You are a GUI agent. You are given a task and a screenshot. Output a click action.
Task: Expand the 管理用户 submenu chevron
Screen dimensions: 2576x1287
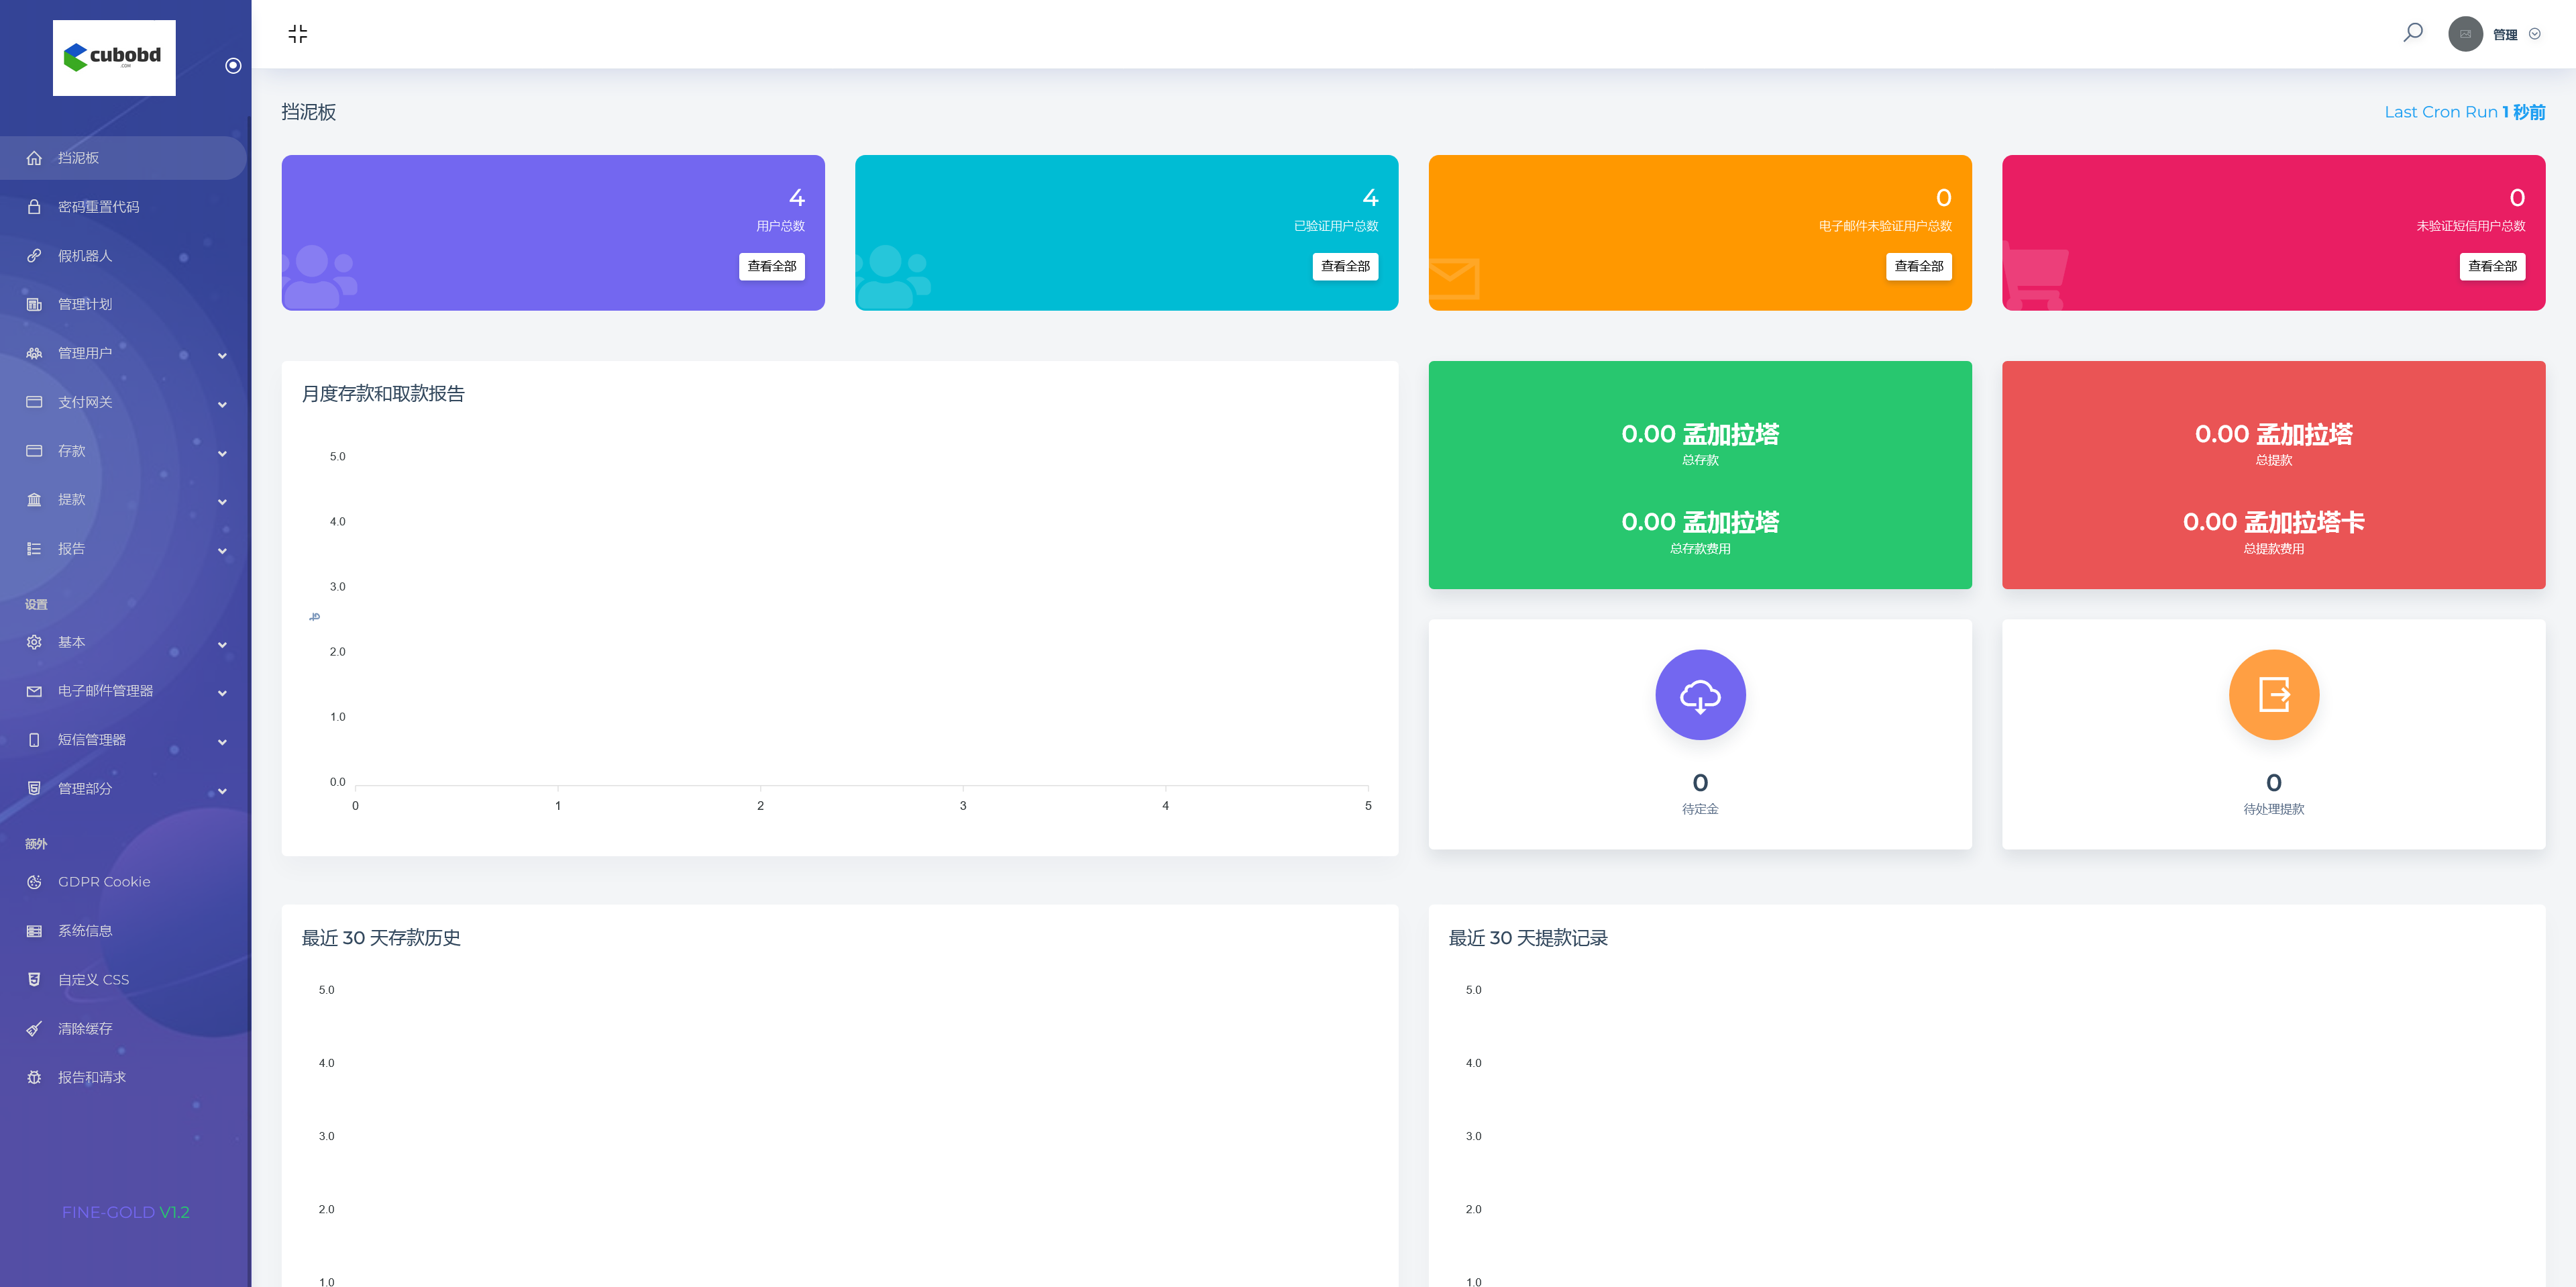tap(222, 355)
